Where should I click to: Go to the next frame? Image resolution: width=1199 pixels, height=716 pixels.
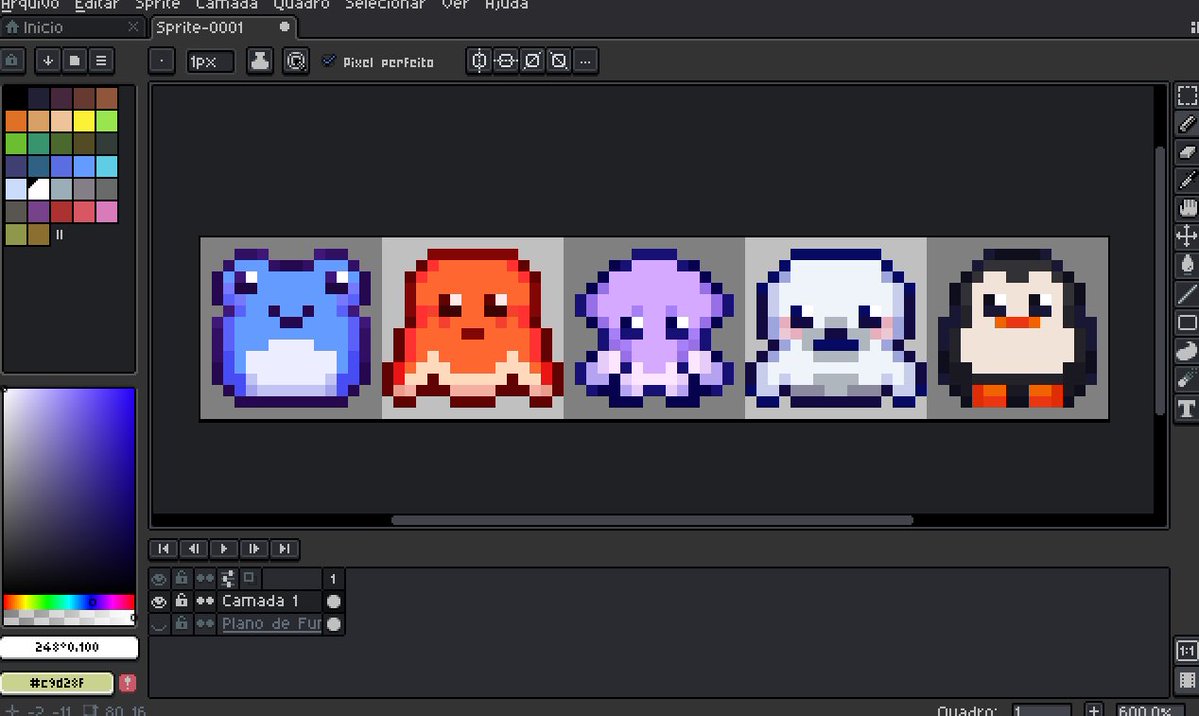[254, 548]
